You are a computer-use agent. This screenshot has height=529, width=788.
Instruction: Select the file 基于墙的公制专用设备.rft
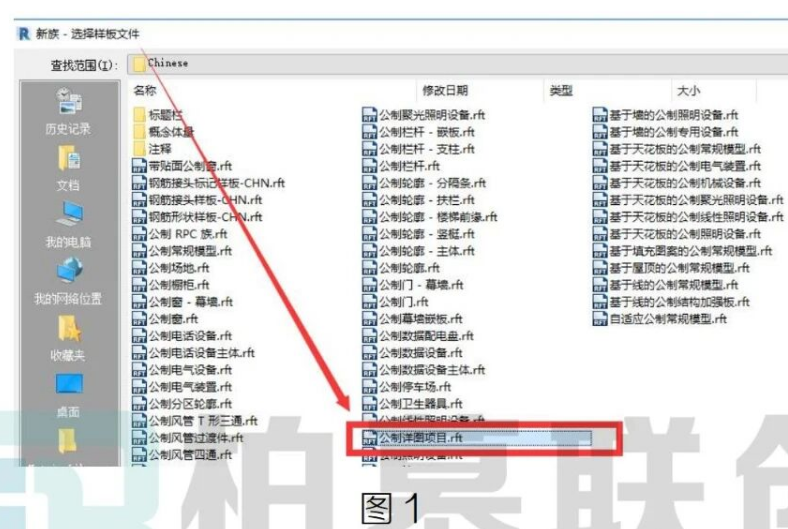(666, 132)
